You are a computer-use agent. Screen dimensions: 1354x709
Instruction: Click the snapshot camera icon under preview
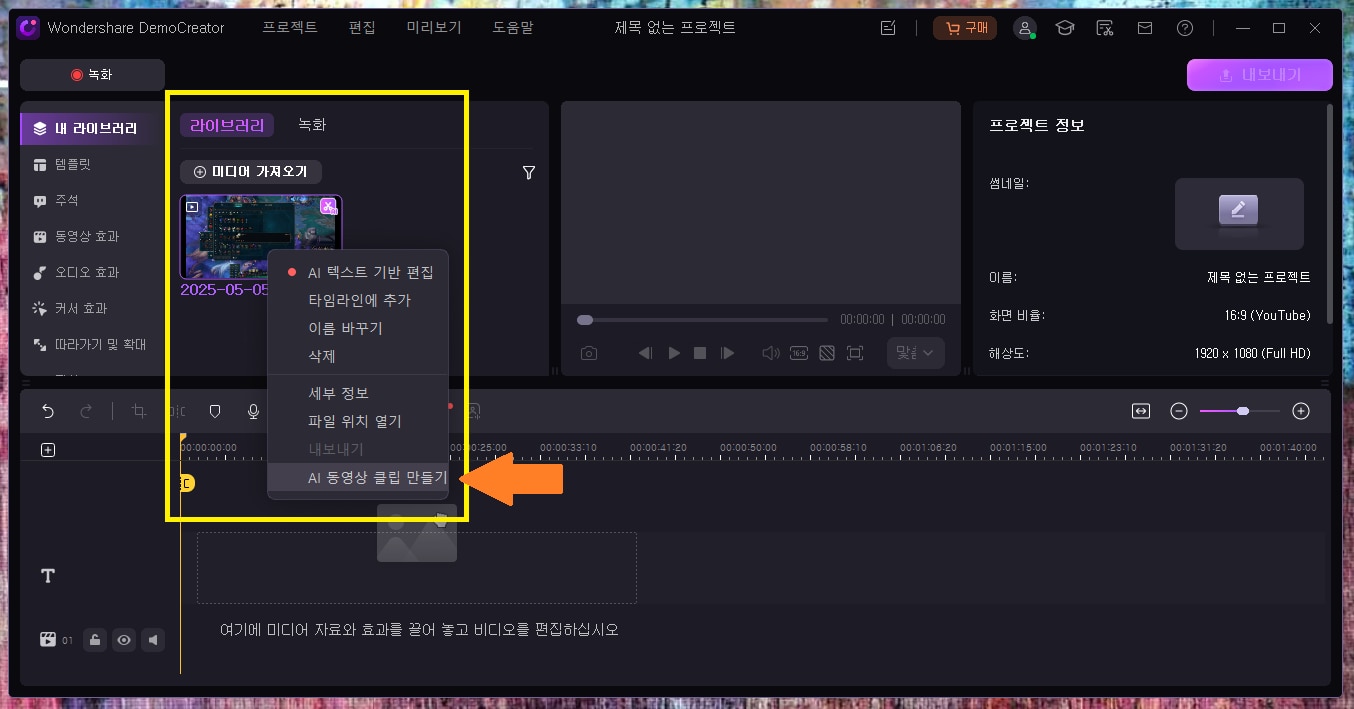coord(589,353)
